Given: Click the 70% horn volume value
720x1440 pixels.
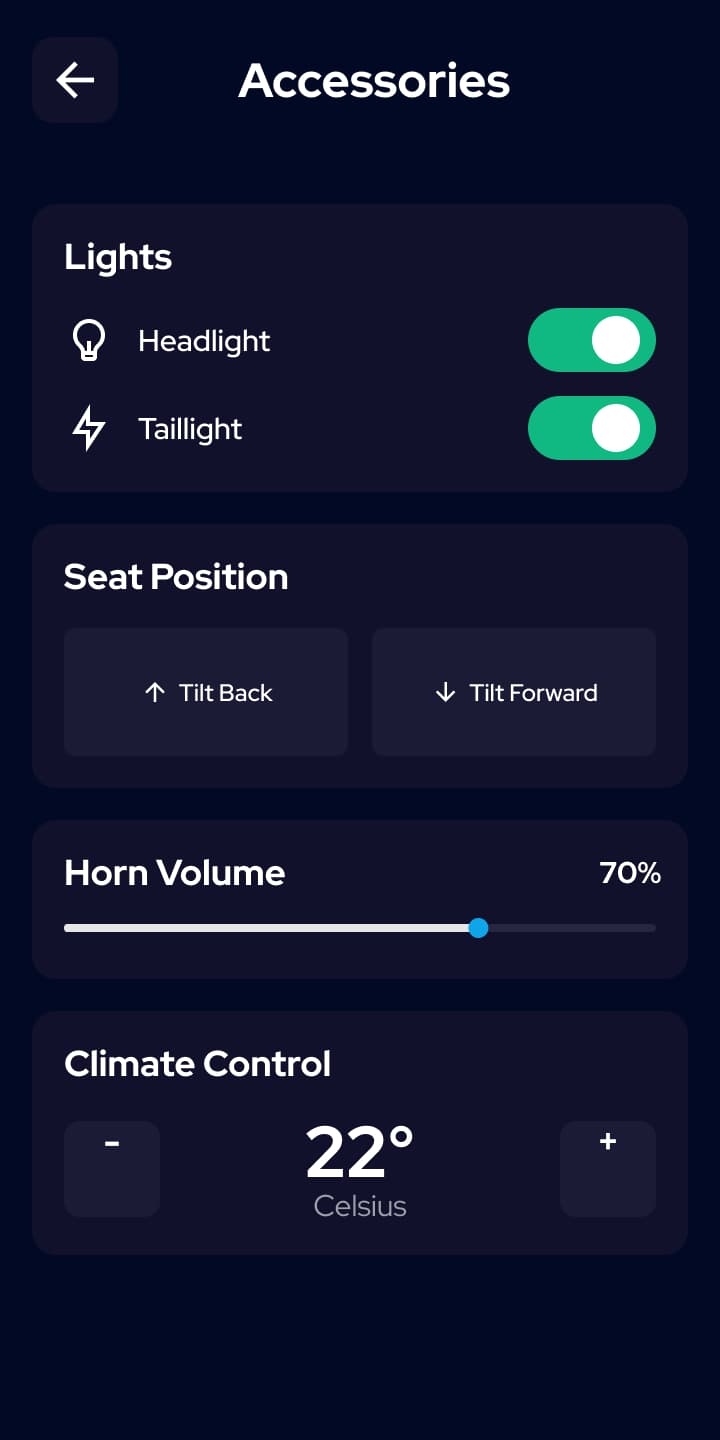Looking at the screenshot, I should tap(630, 873).
